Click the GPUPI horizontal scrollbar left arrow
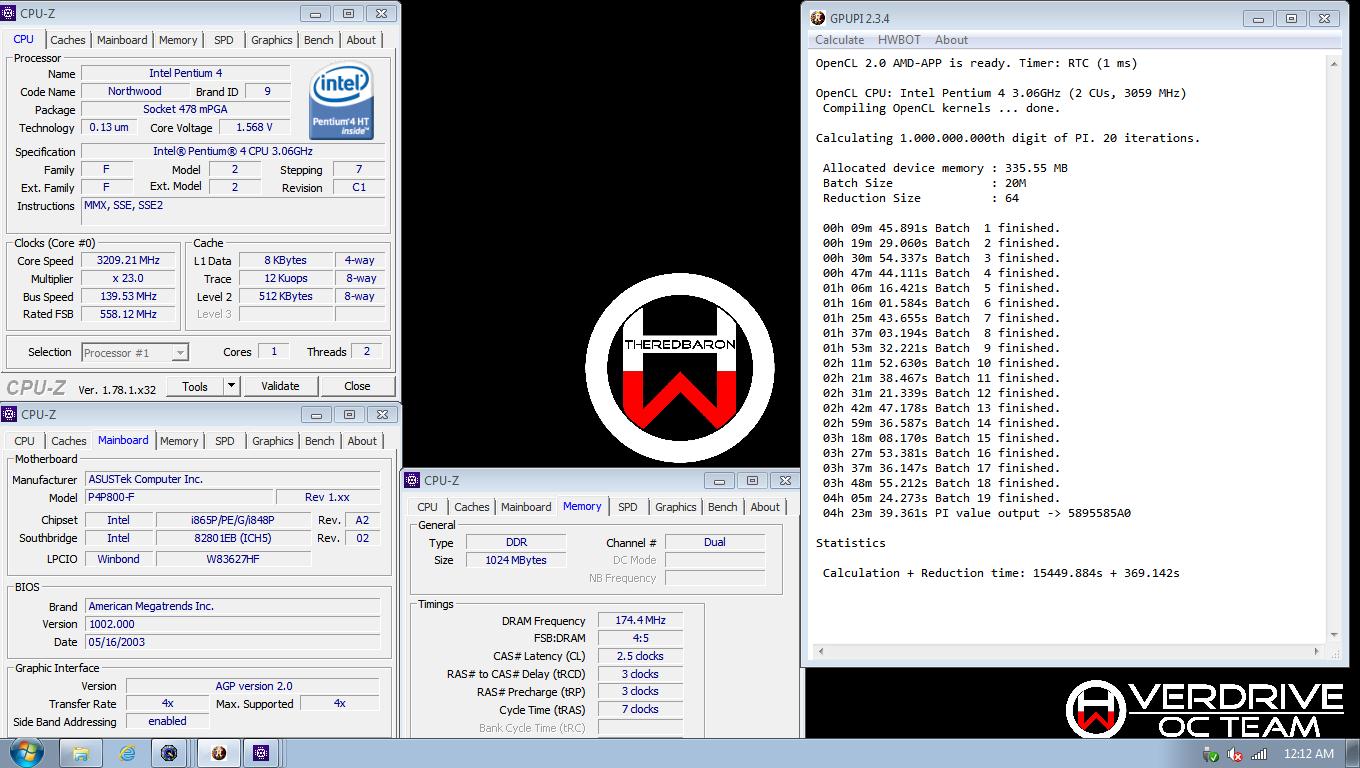1360x768 pixels. [821, 651]
